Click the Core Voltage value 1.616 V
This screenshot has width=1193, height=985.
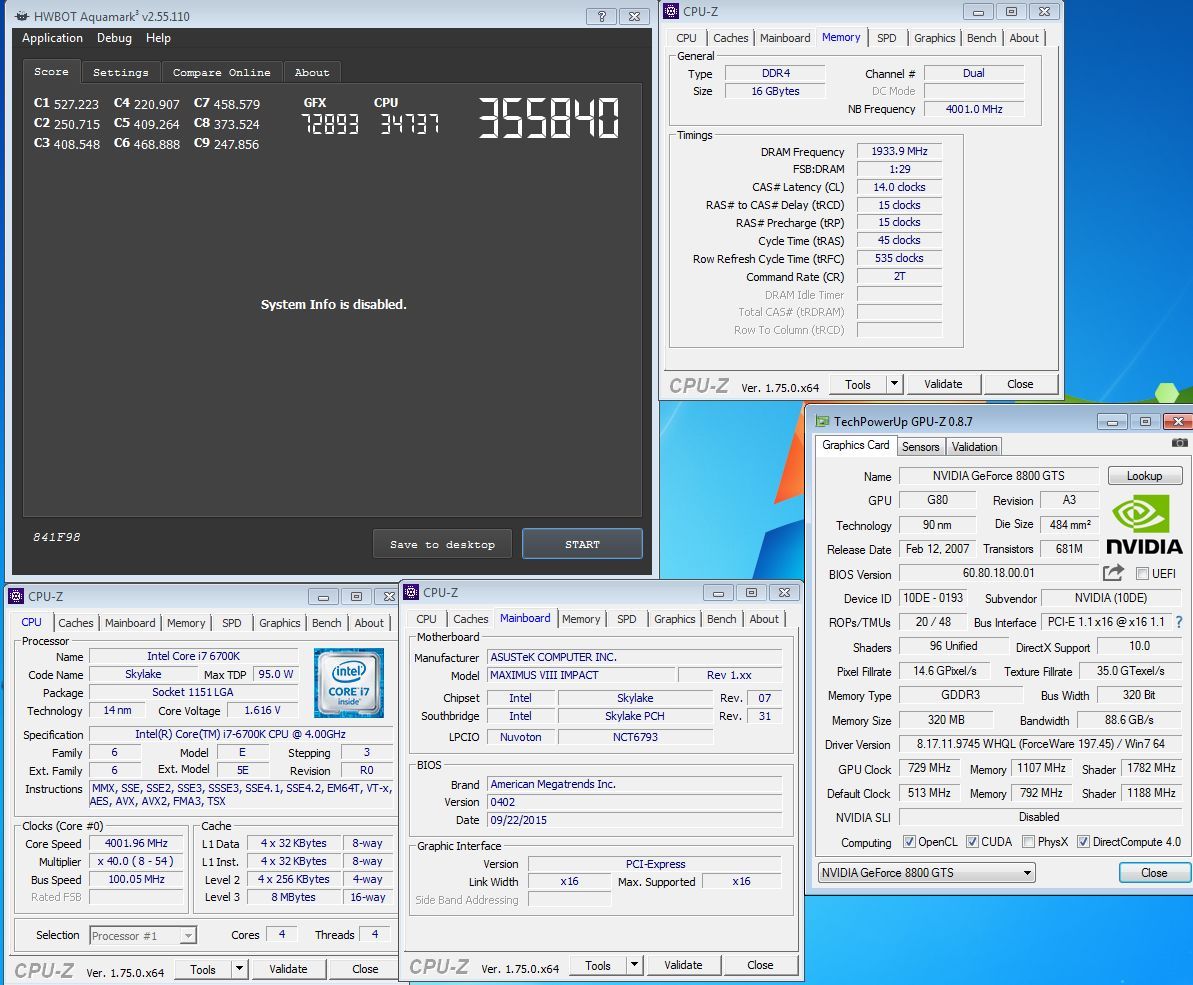262,710
